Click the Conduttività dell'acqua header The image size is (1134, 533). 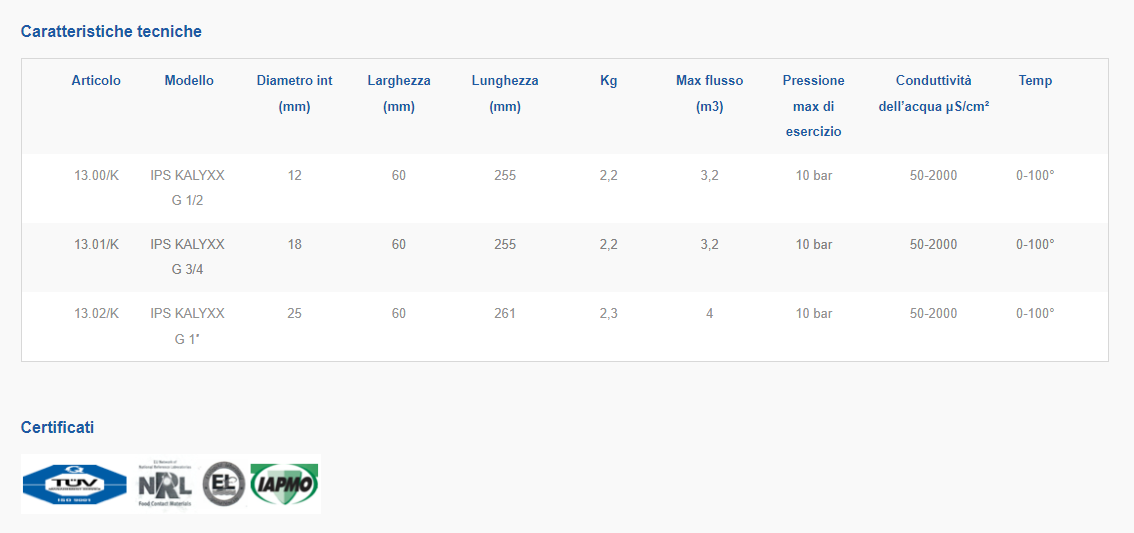pyautogui.click(x=934, y=94)
